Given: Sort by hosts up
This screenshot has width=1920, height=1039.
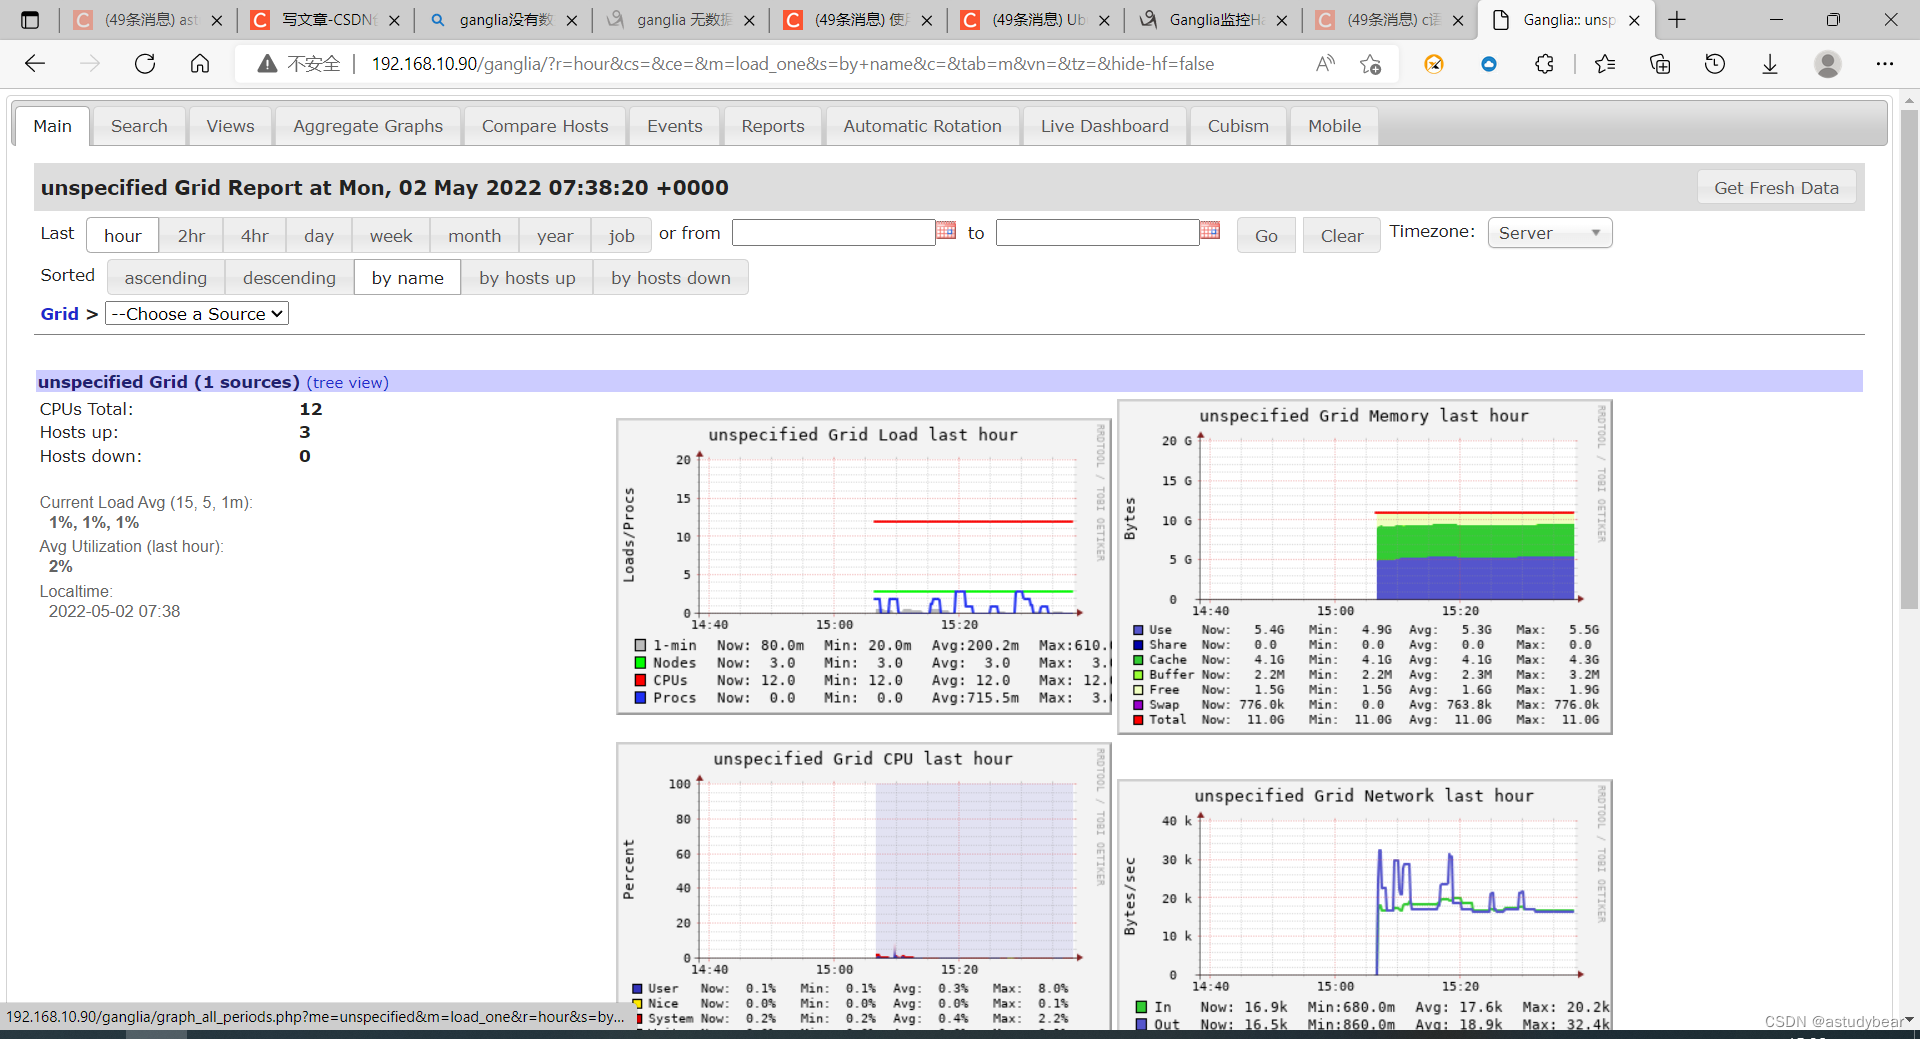Looking at the screenshot, I should point(527,278).
